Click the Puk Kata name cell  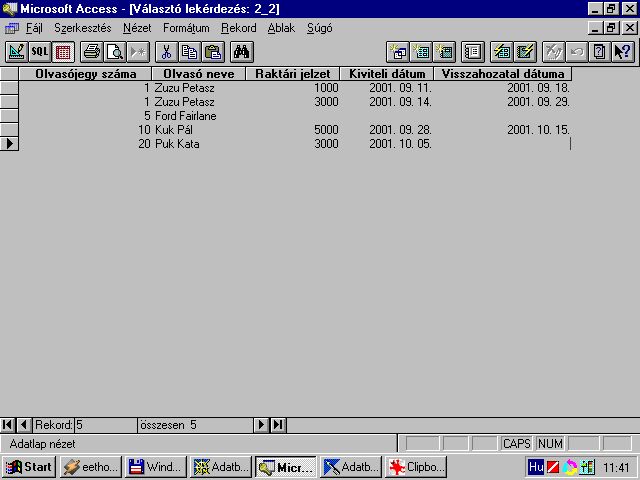(199, 144)
